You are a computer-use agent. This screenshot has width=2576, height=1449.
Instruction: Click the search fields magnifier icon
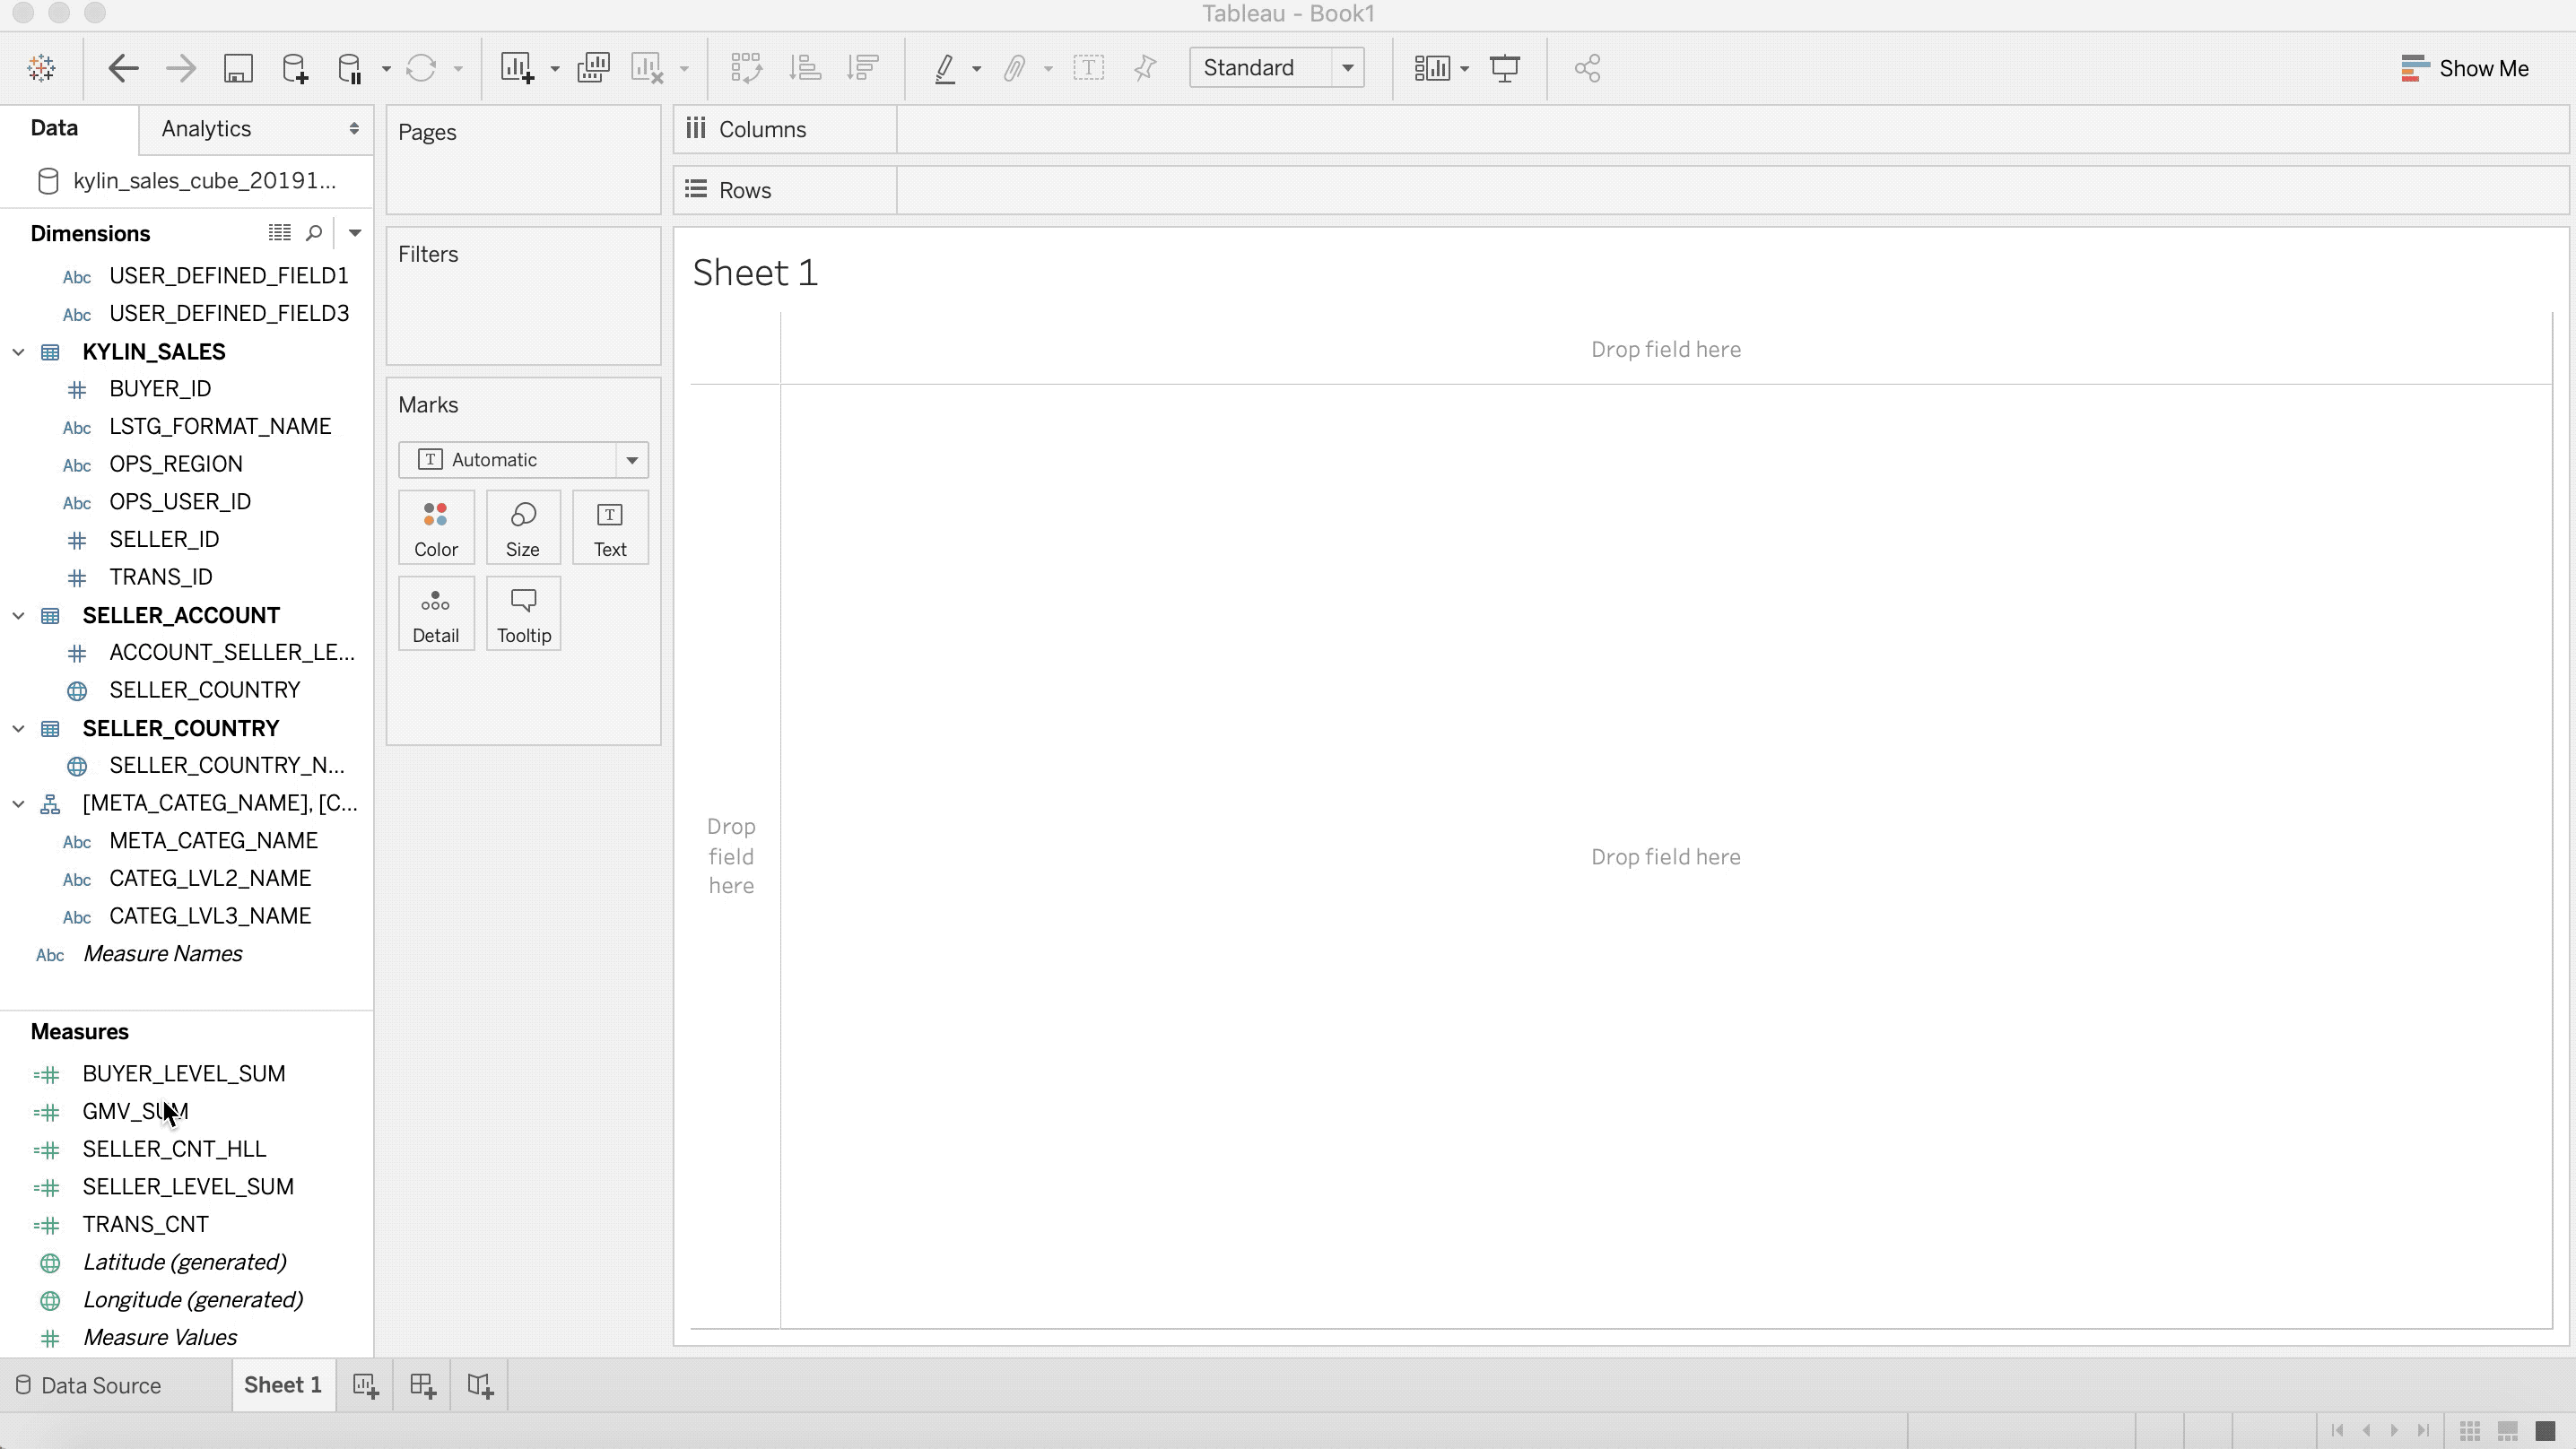314,233
